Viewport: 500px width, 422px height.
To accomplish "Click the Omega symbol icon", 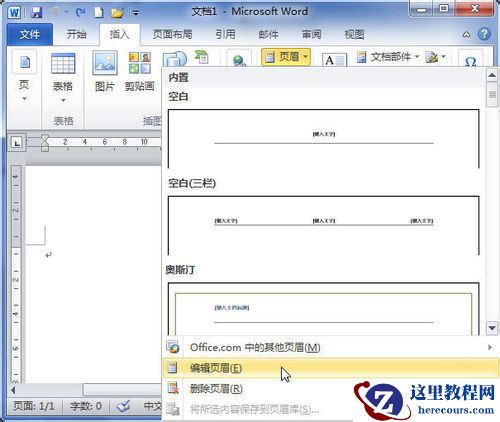I will click(470, 60).
